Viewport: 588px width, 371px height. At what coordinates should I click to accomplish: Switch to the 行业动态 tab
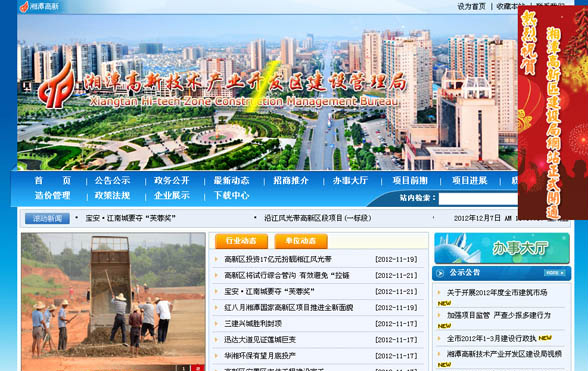[241, 241]
